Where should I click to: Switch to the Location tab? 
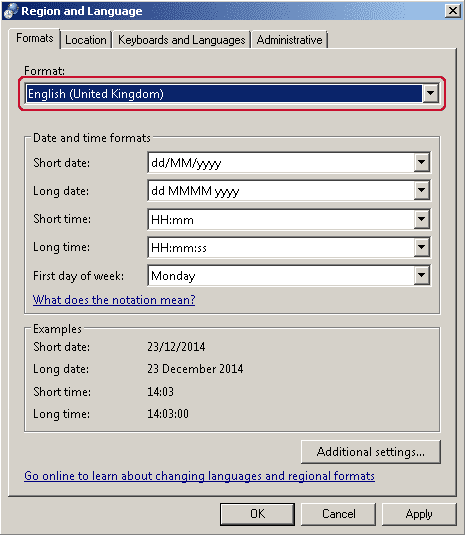click(x=86, y=40)
